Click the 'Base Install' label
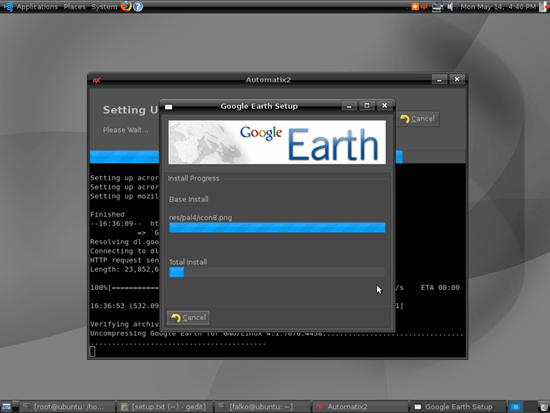 189,199
